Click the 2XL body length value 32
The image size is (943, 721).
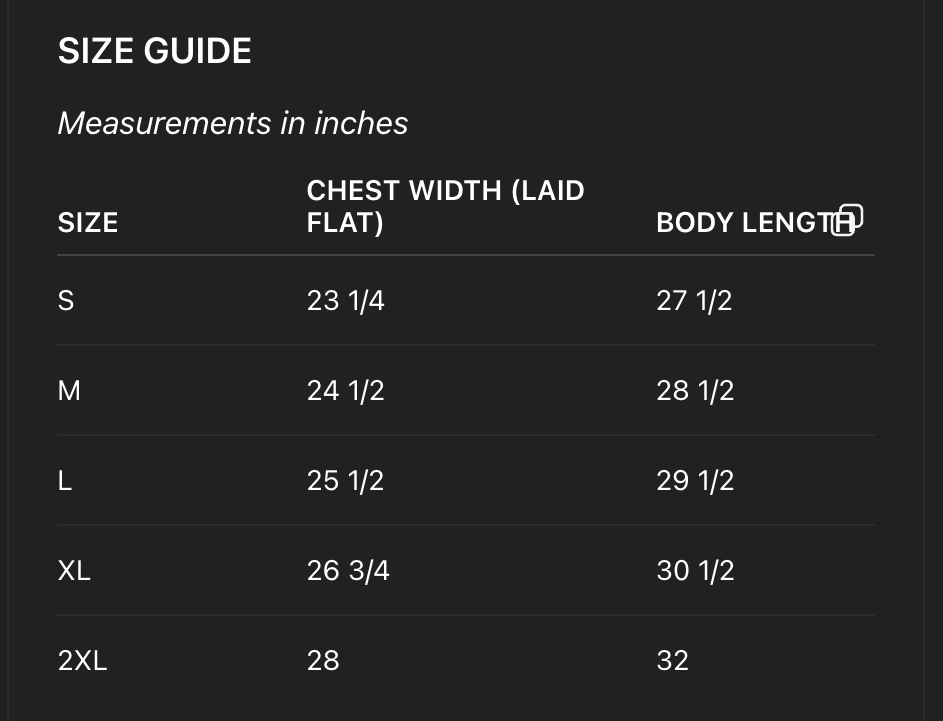tap(672, 661)
